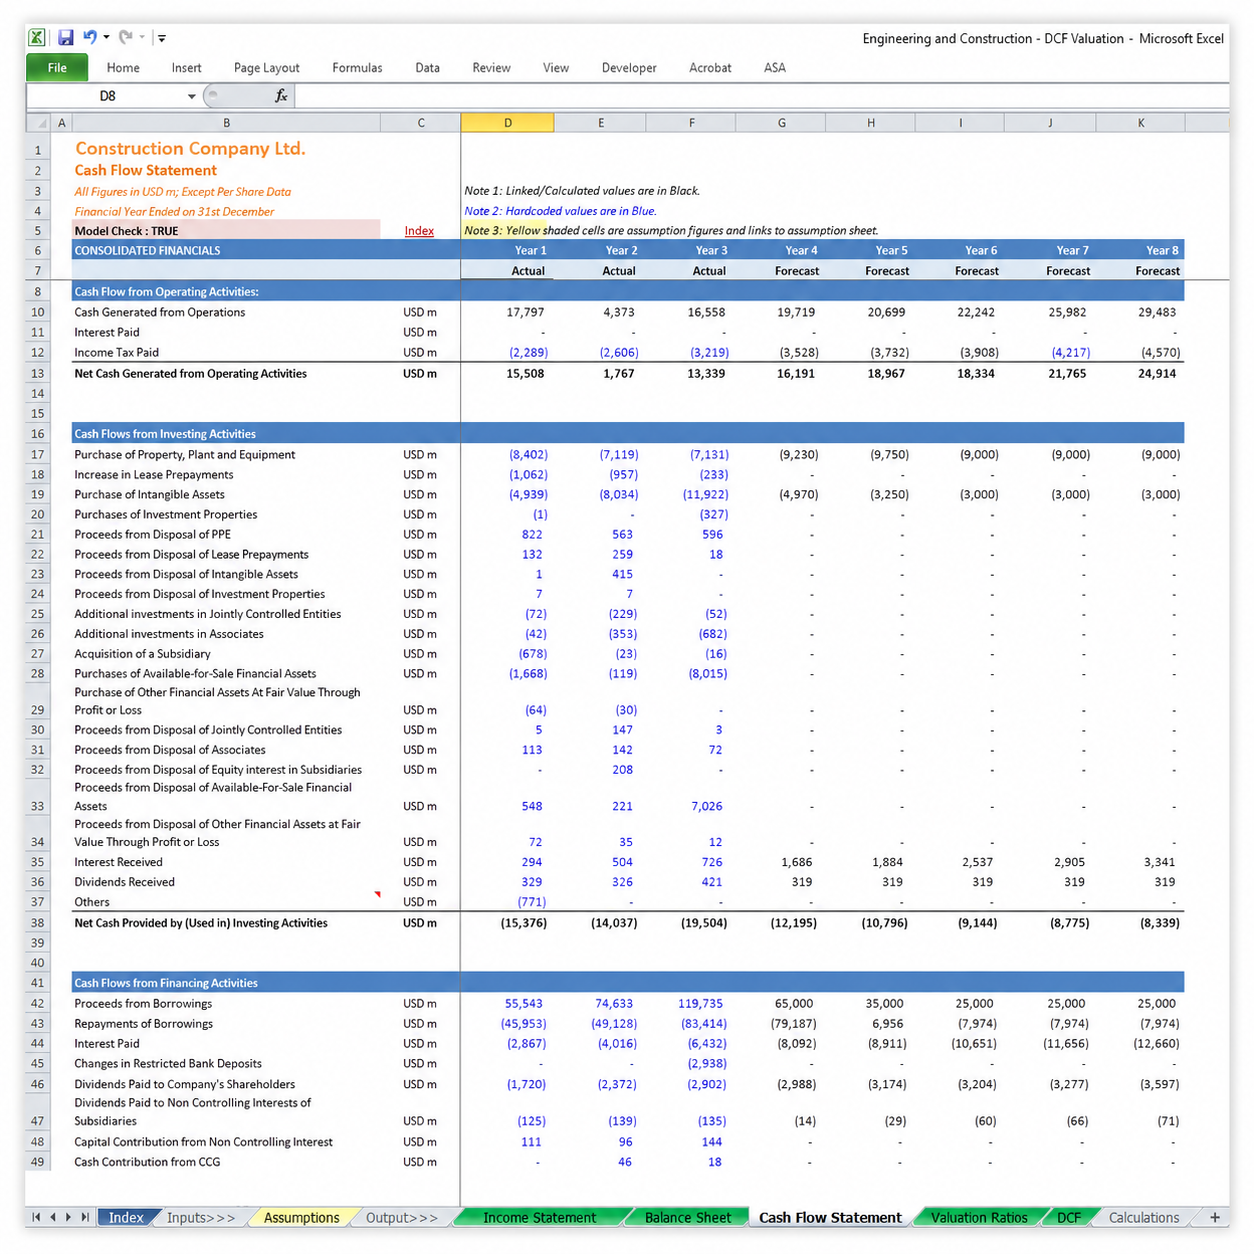Switch to the Formulas tab
Image resolution: width=1254 pixels, height=1254 pixels.
[x=357, y=68]
